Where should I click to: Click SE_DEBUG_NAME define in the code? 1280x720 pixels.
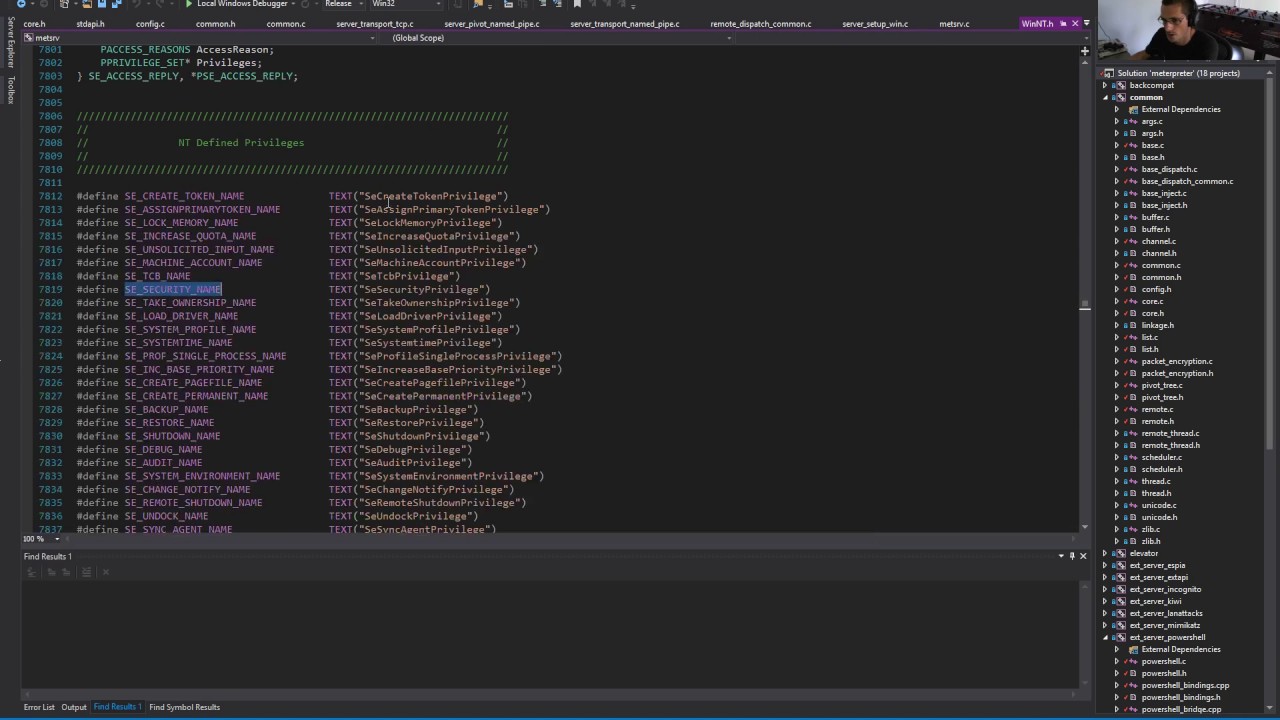tap(163, 449)
